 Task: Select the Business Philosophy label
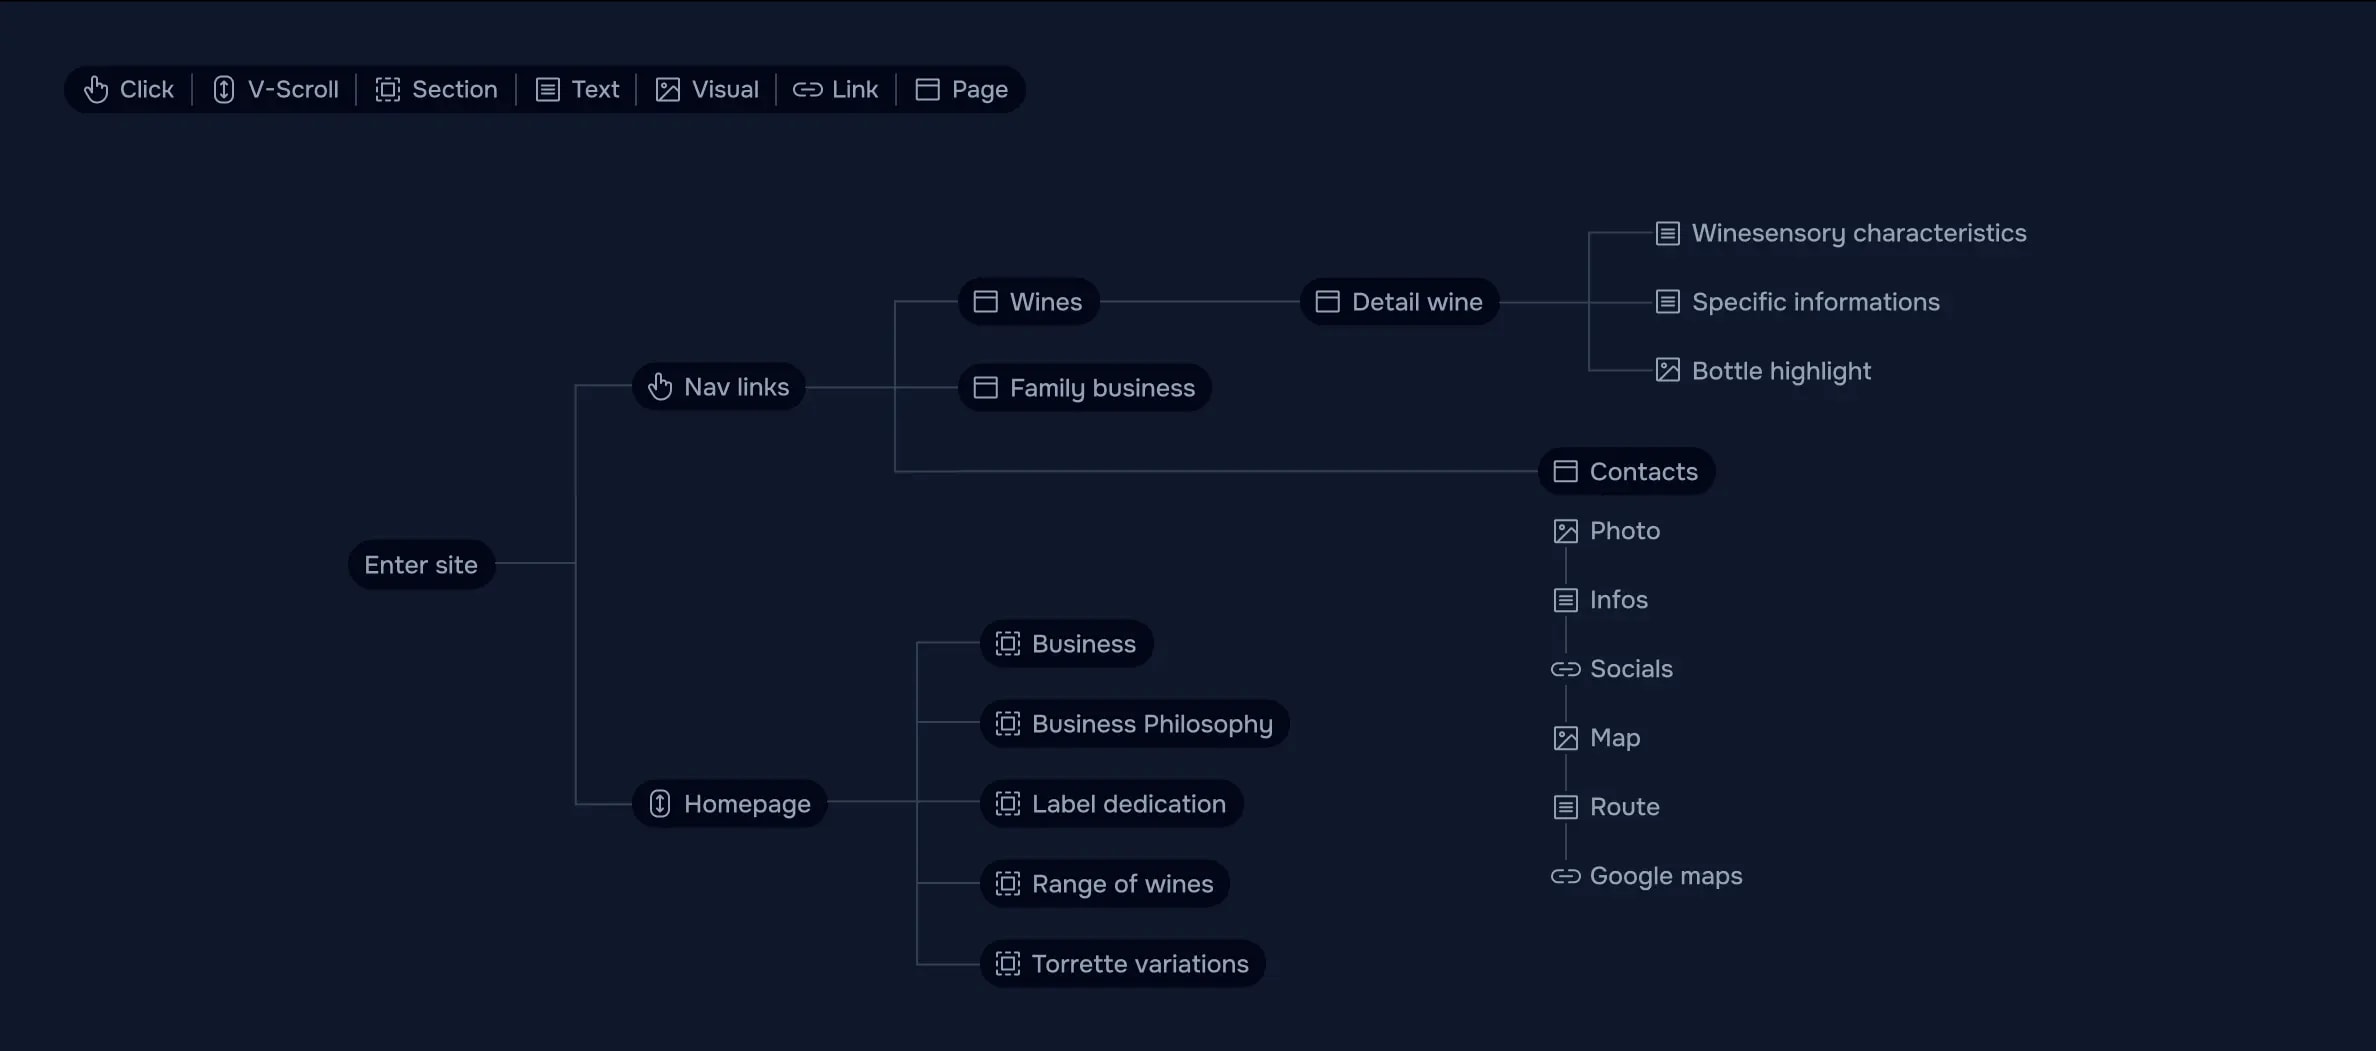tap(1152, 725)
